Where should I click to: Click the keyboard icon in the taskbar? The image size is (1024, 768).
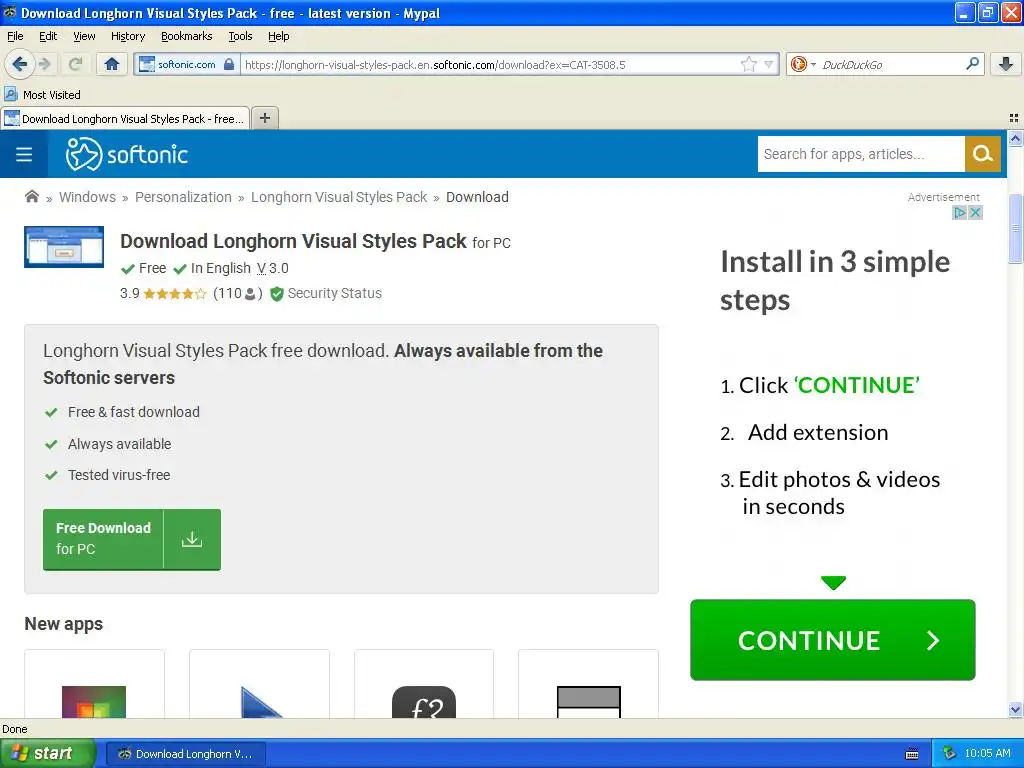tap(912, 754)
